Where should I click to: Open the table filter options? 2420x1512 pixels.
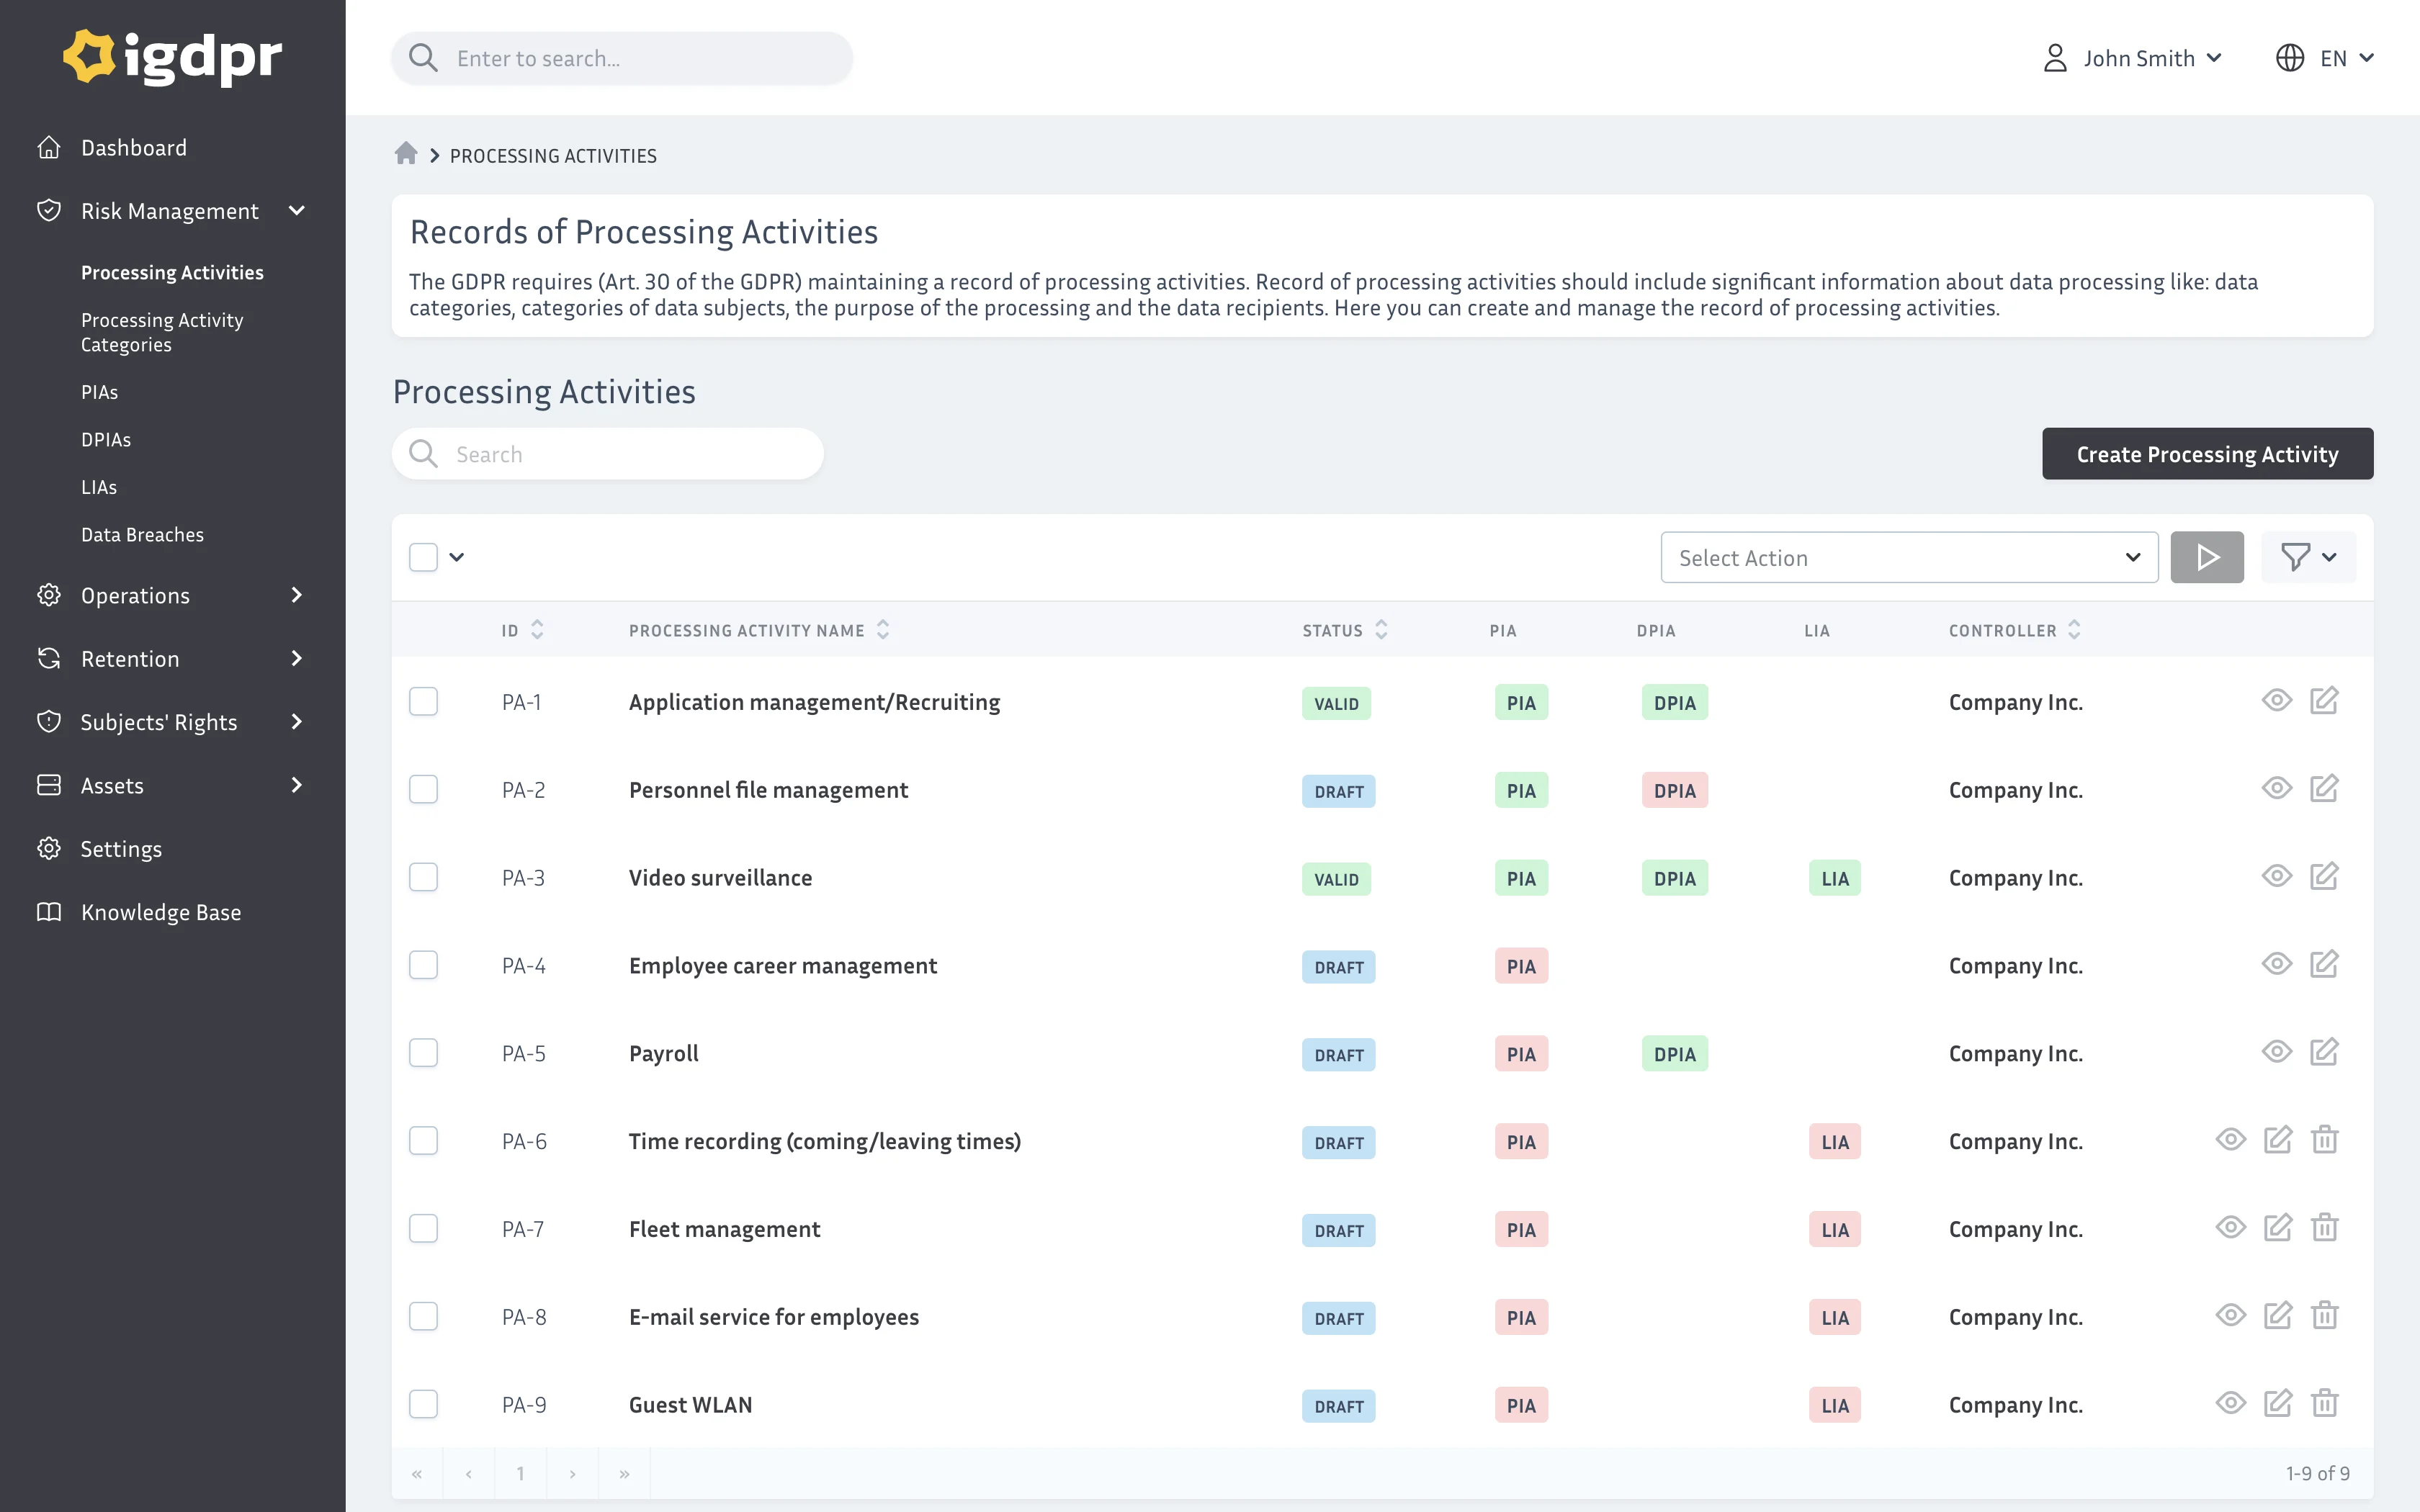[x=2307, y=557]
